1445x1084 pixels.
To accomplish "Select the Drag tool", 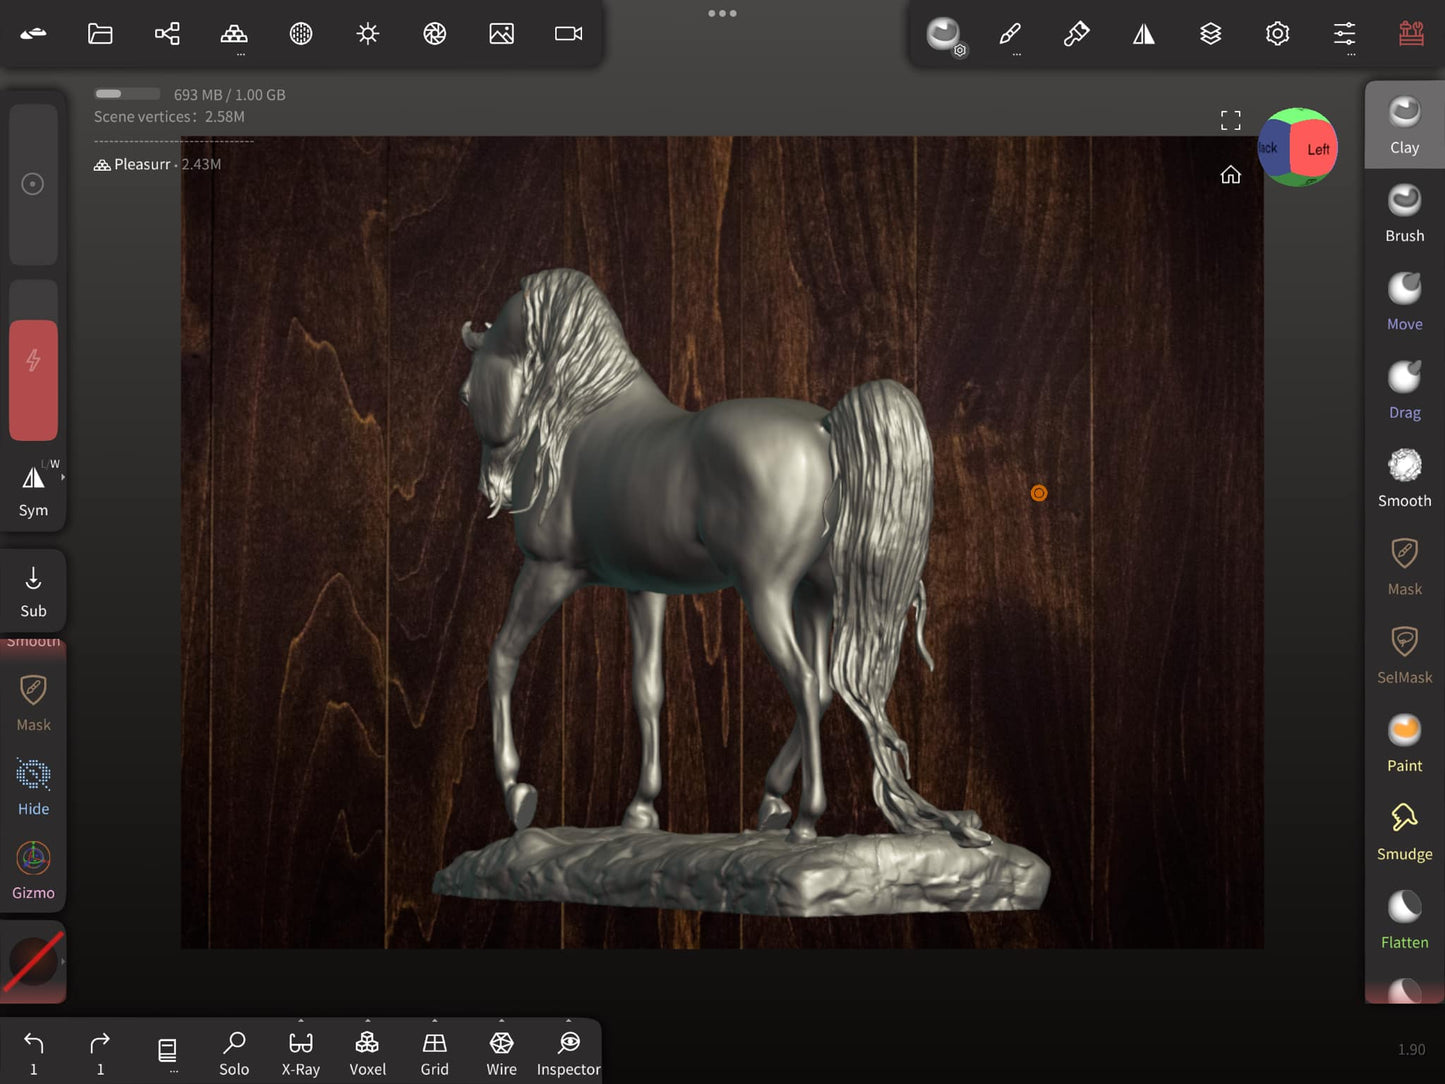I will 1404,390.
